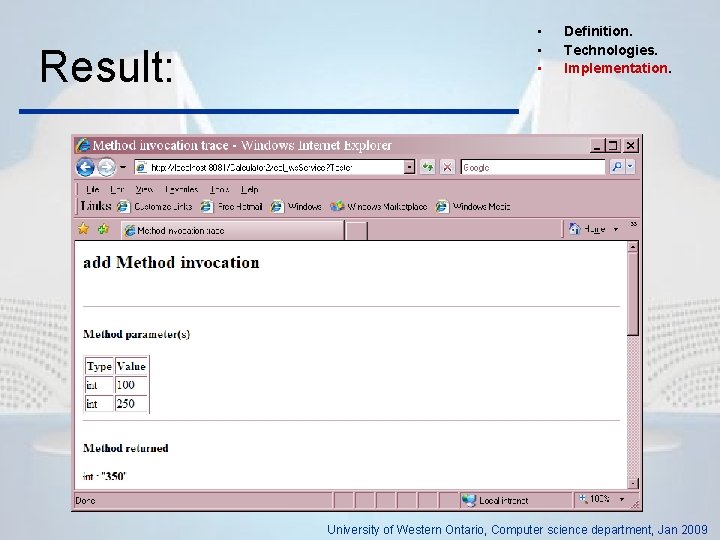Click the Back navigation arrow

85,167
